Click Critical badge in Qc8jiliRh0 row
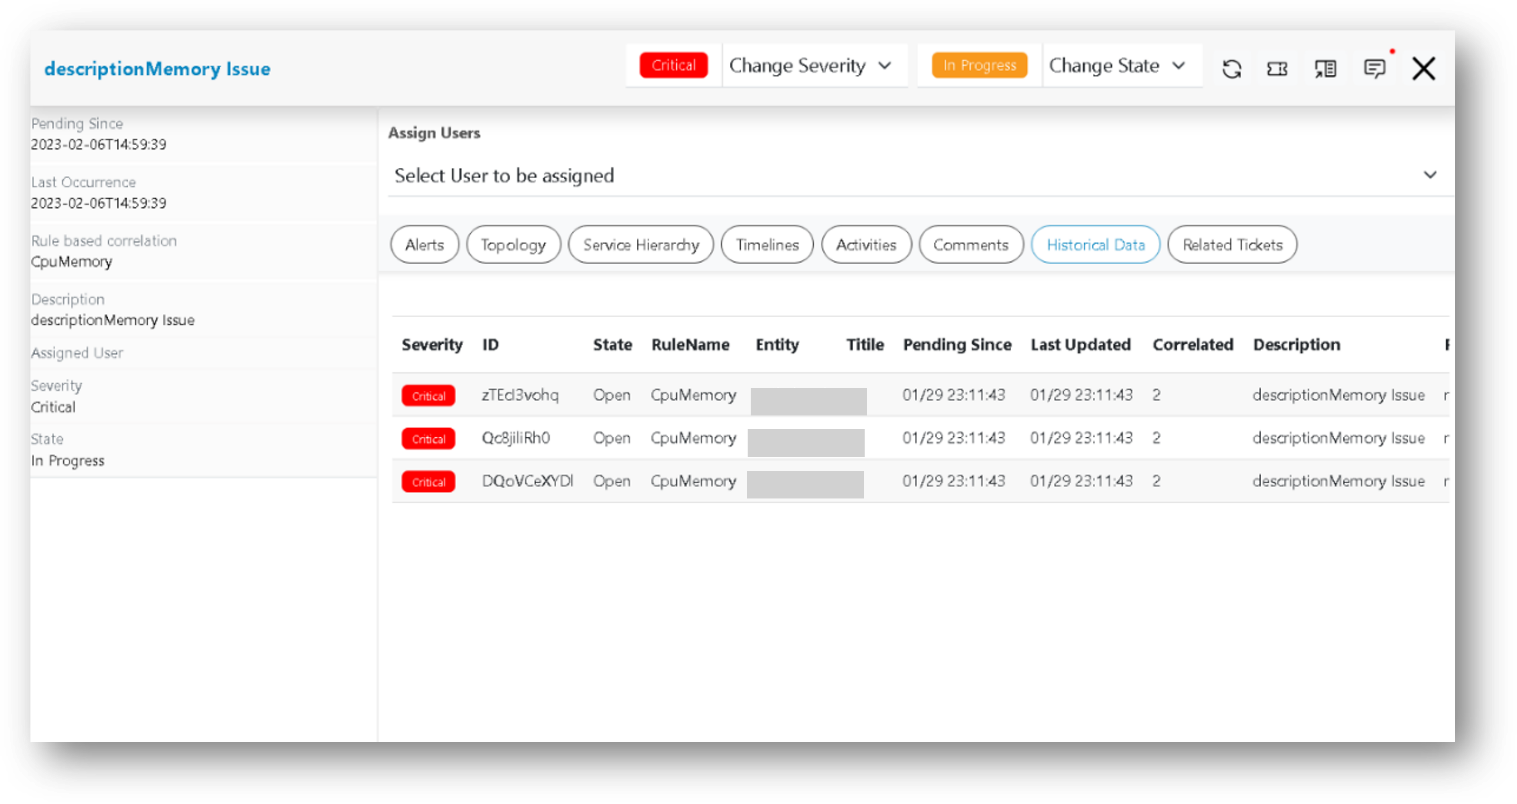Screen dimensions: 1517x804 [x=428, y=439]
